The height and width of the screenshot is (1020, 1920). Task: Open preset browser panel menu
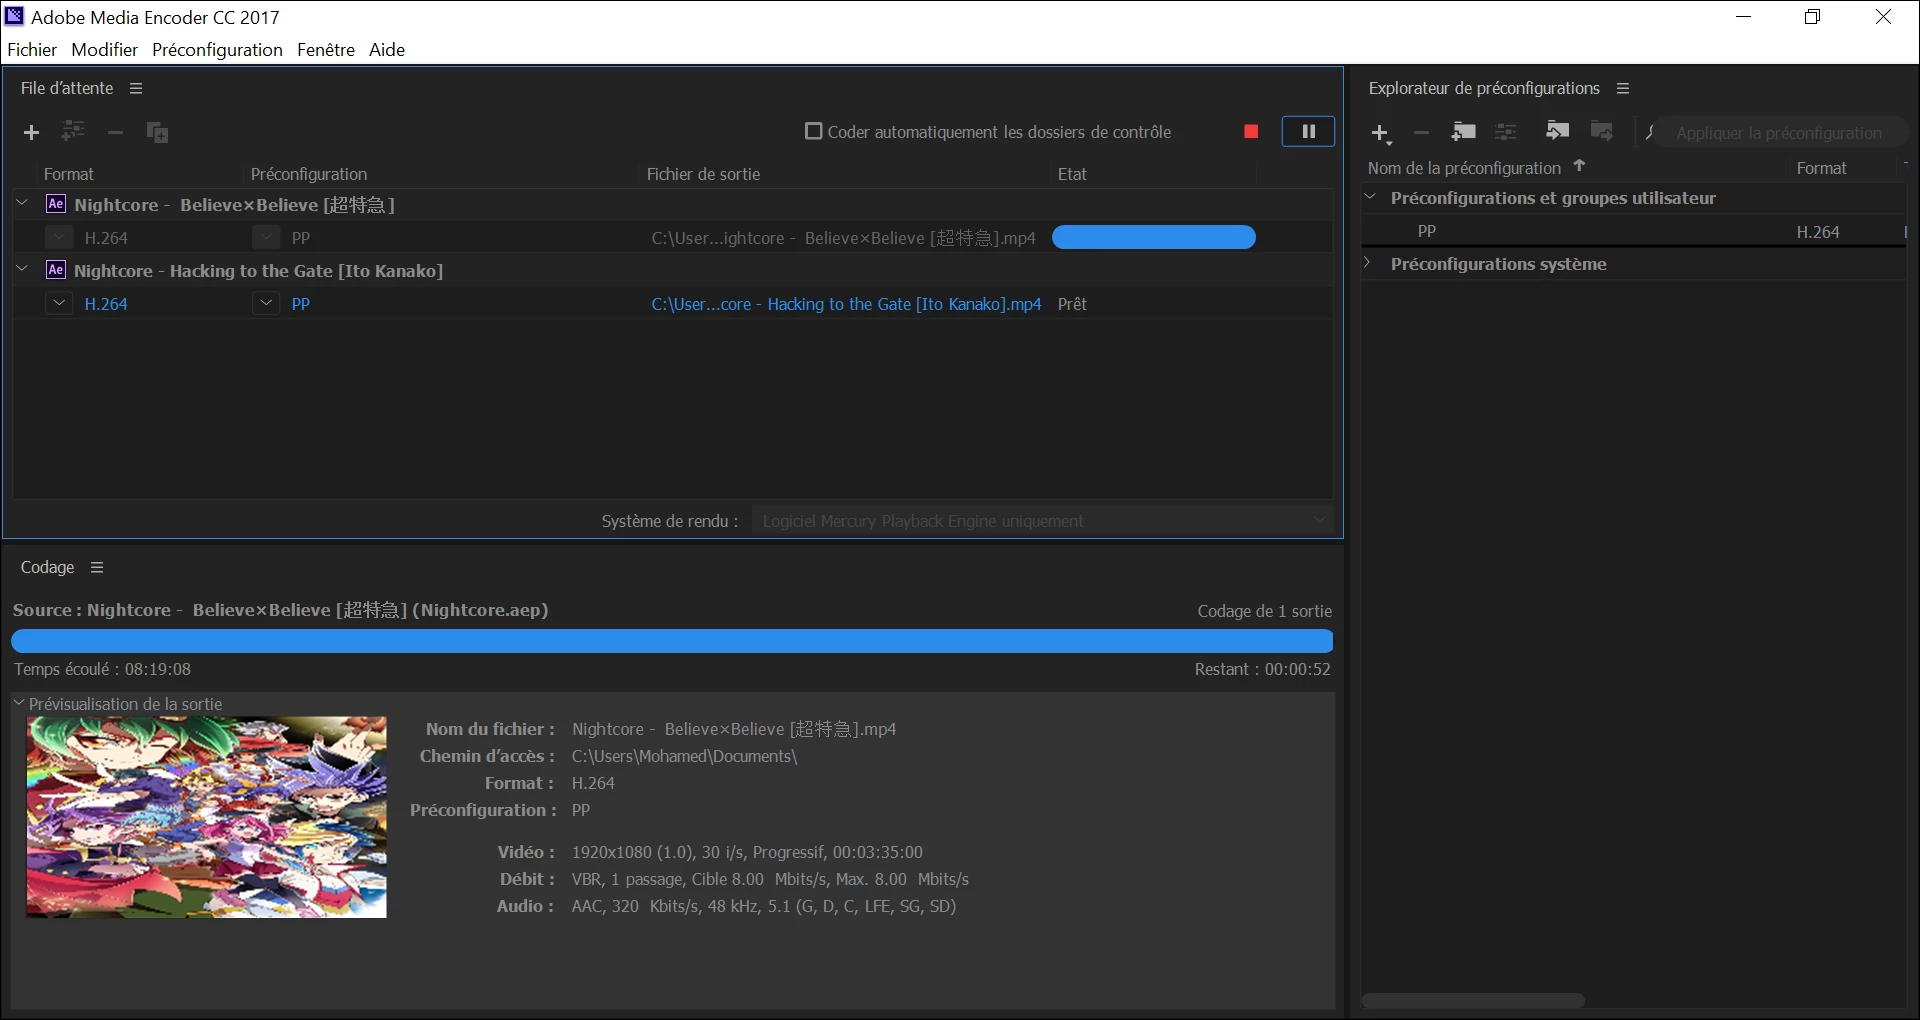point(1623,88)
